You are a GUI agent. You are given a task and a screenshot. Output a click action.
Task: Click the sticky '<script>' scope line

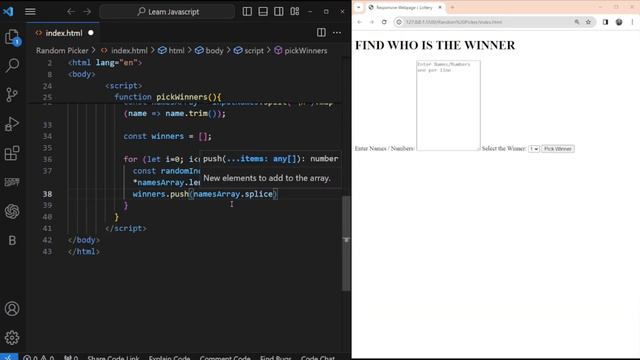point(124,86)
